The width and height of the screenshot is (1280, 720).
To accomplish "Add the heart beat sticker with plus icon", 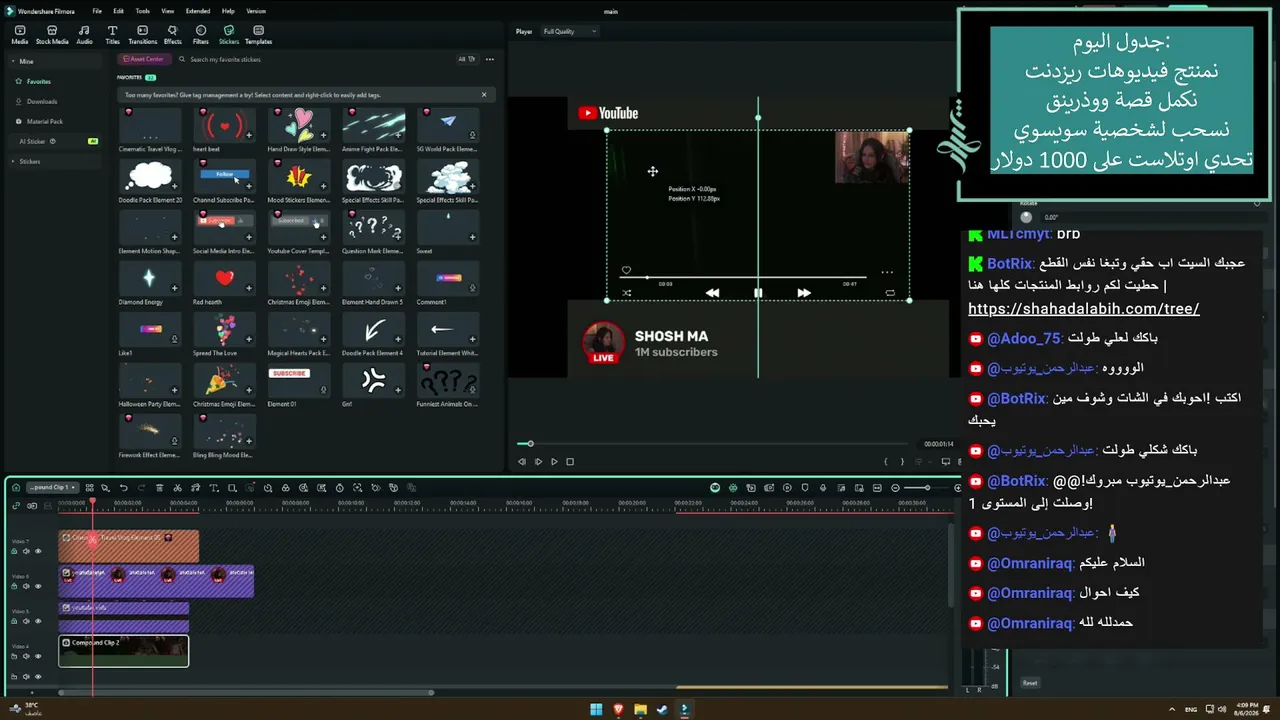I will click(248, 135).
